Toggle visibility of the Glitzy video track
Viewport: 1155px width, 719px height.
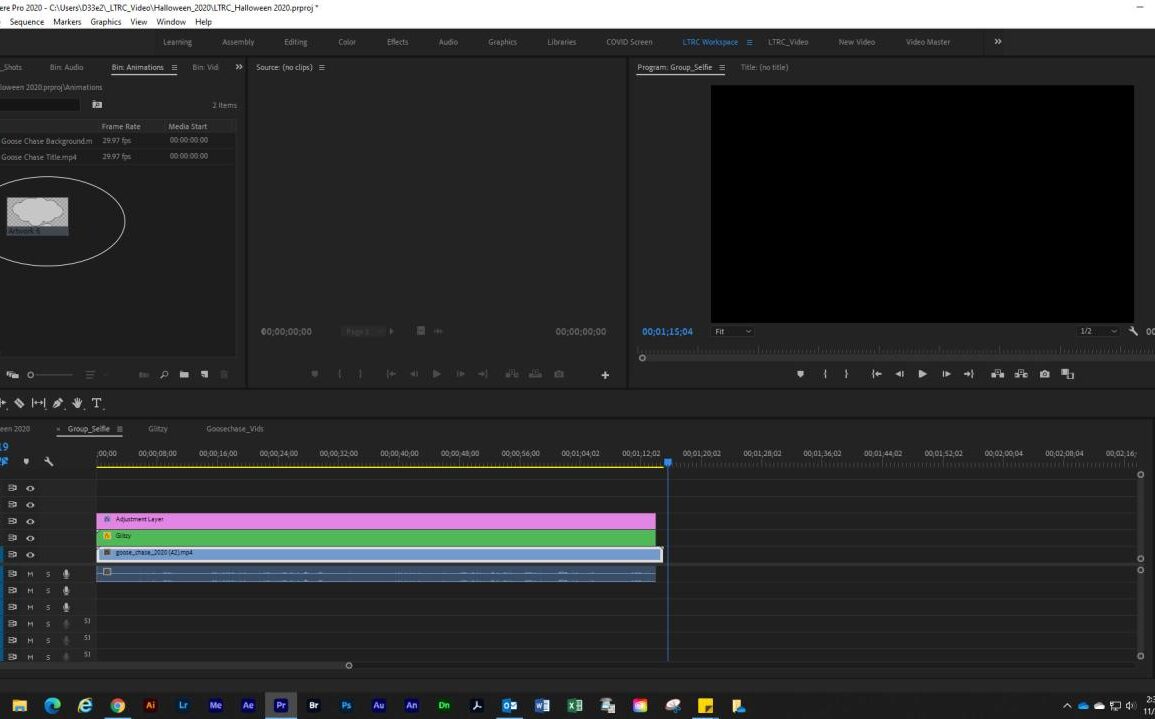coord(30,538)
